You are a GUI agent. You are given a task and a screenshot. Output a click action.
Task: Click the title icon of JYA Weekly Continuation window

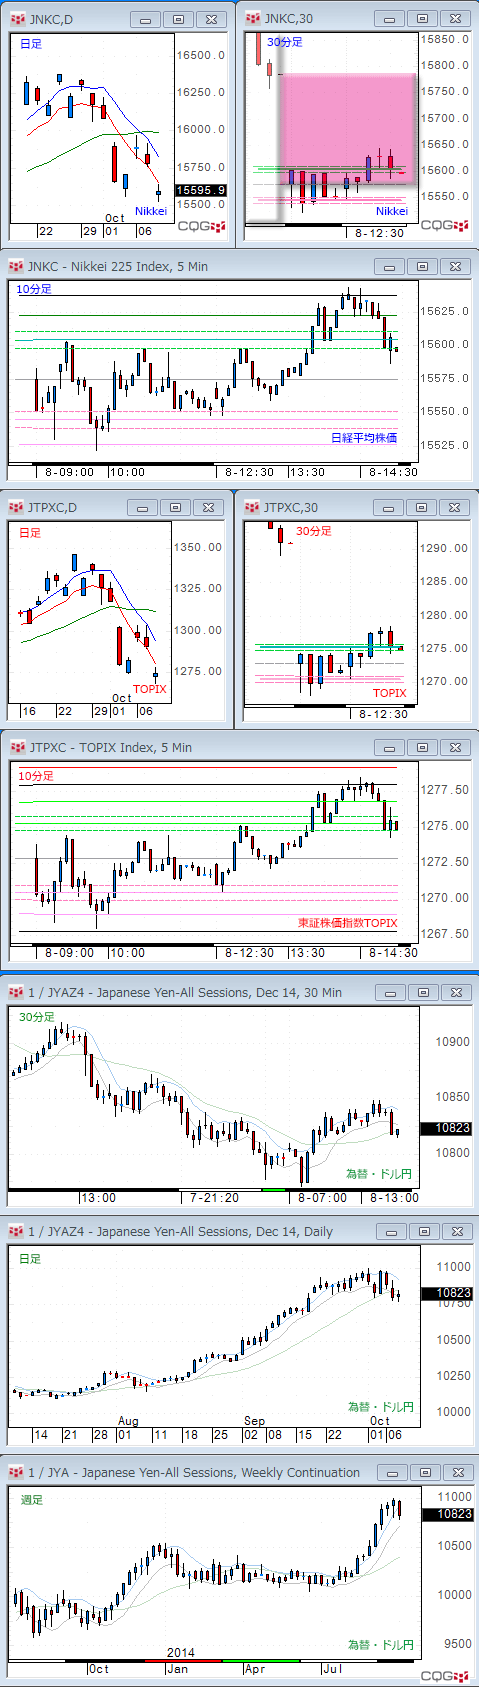16,1472
